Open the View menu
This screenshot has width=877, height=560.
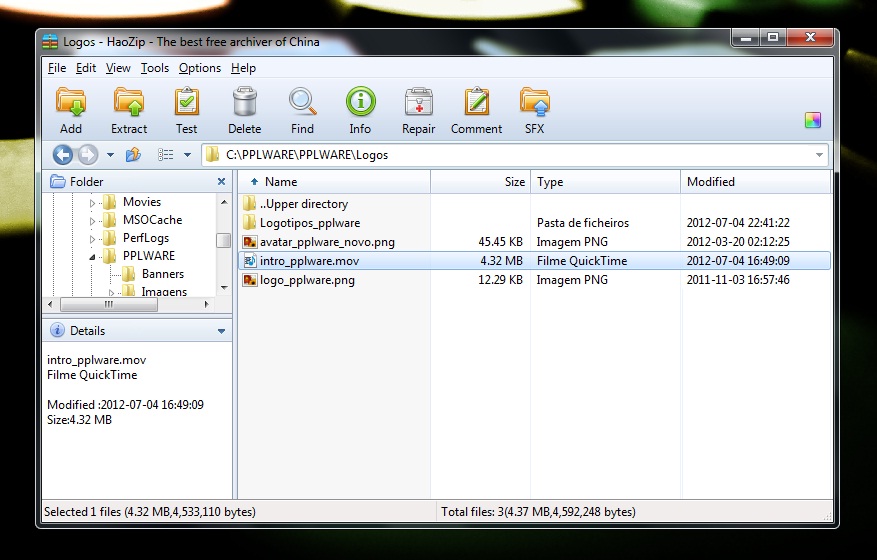118,68
